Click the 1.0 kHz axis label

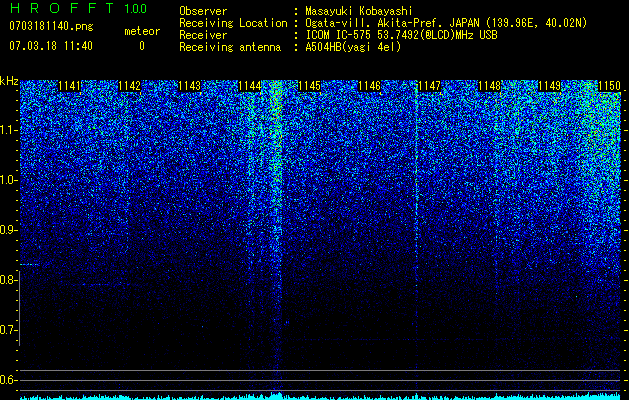tap(8, 180)
